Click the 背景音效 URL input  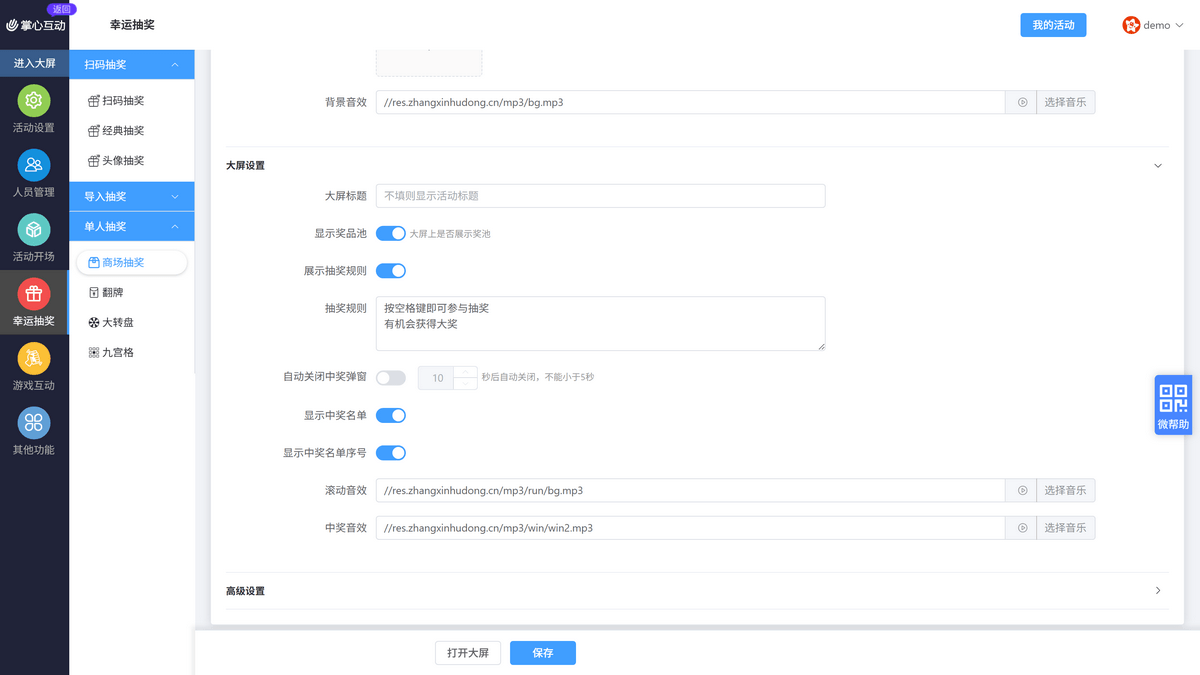click(x=691, y=102)
